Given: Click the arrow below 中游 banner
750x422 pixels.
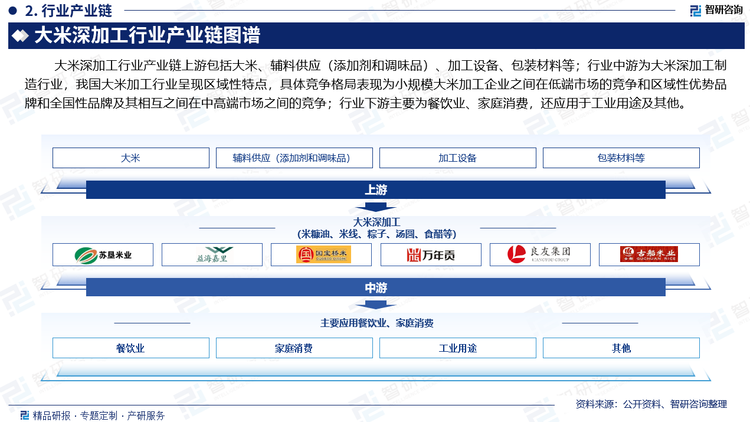Looking at the screenshot, I should click(375, 305).
